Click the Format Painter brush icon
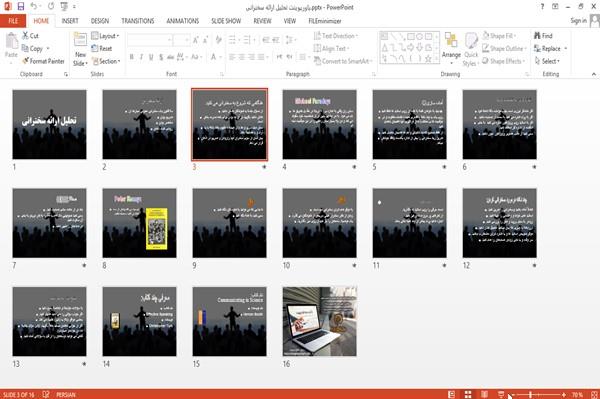The height and width of the screenshot is (399, 600). pos(25,61)
